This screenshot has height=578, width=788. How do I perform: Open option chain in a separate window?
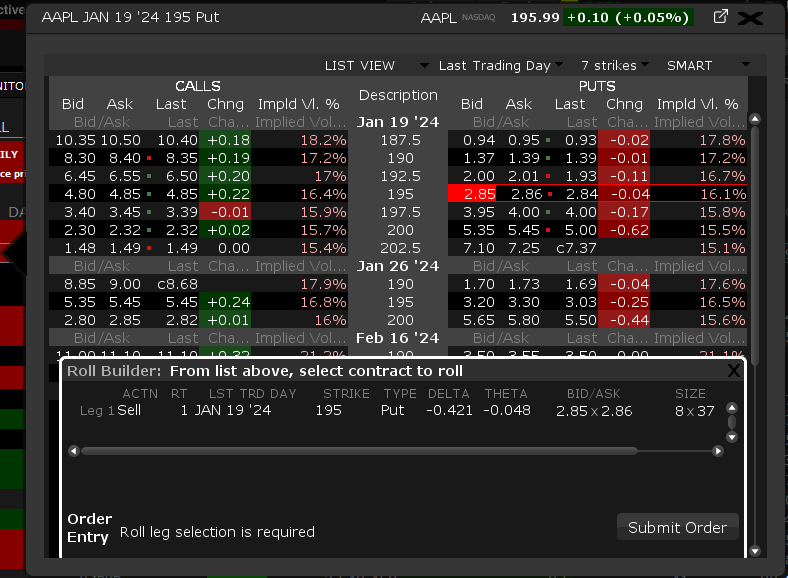pos(721,17)
